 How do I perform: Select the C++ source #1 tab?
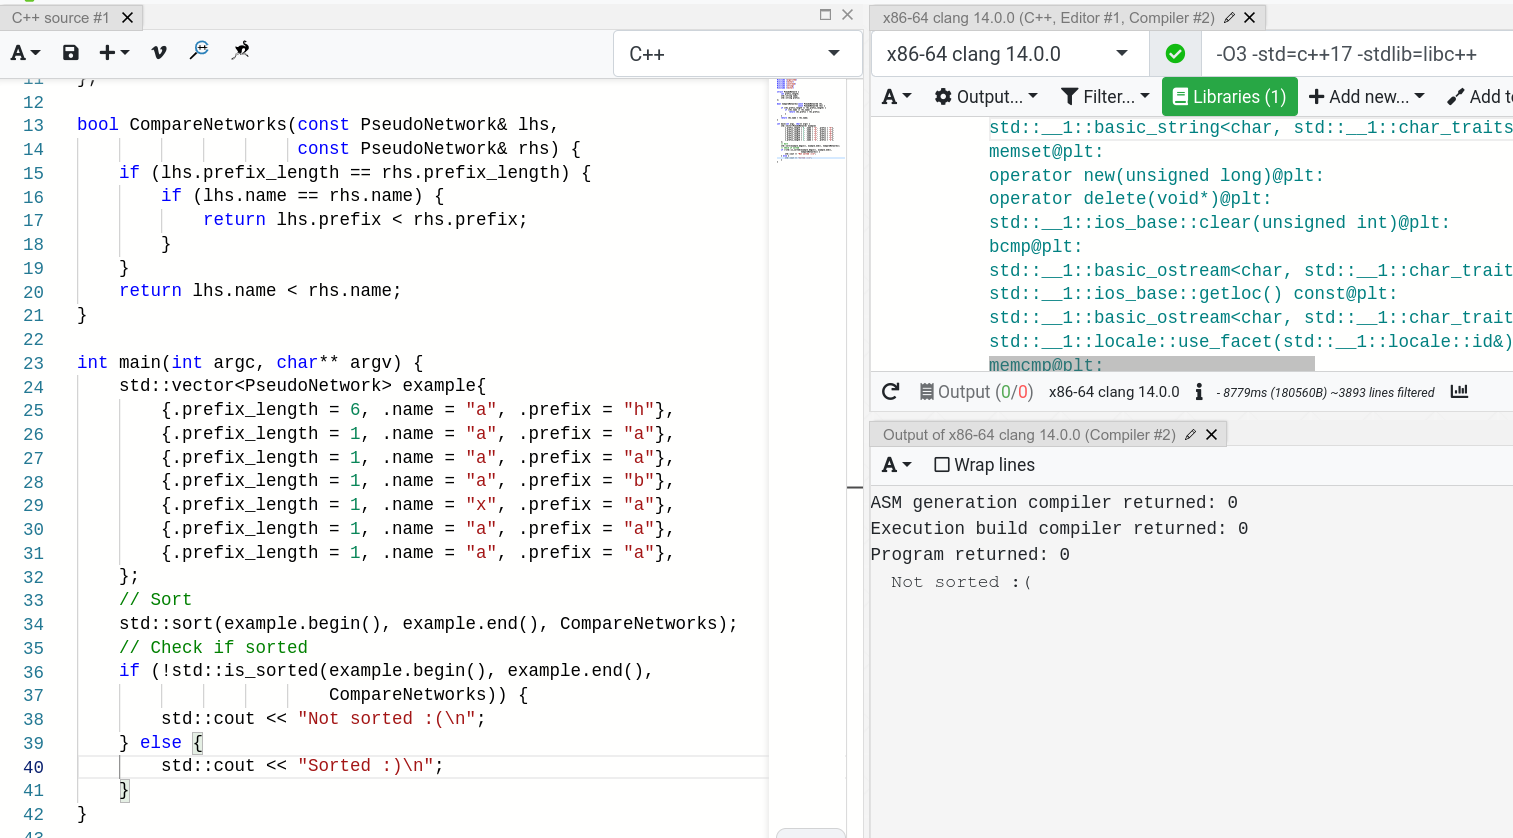60,18
